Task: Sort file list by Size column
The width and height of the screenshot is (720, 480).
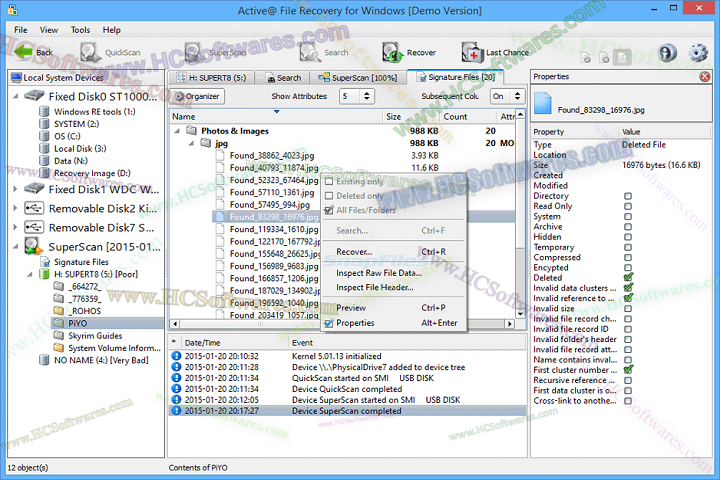Action: click(411, 117)
